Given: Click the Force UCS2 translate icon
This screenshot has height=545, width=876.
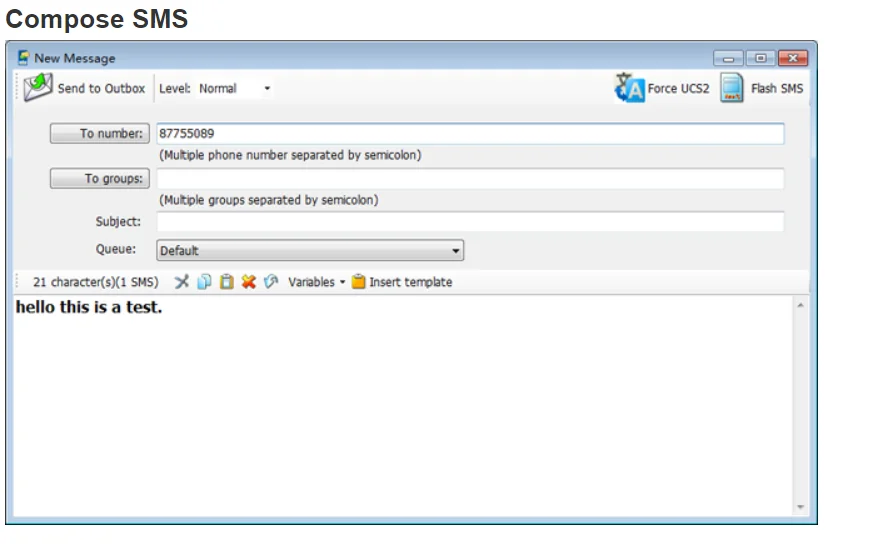Looking at the screenshot, I should pyautogui.click(x=629, y=88).
